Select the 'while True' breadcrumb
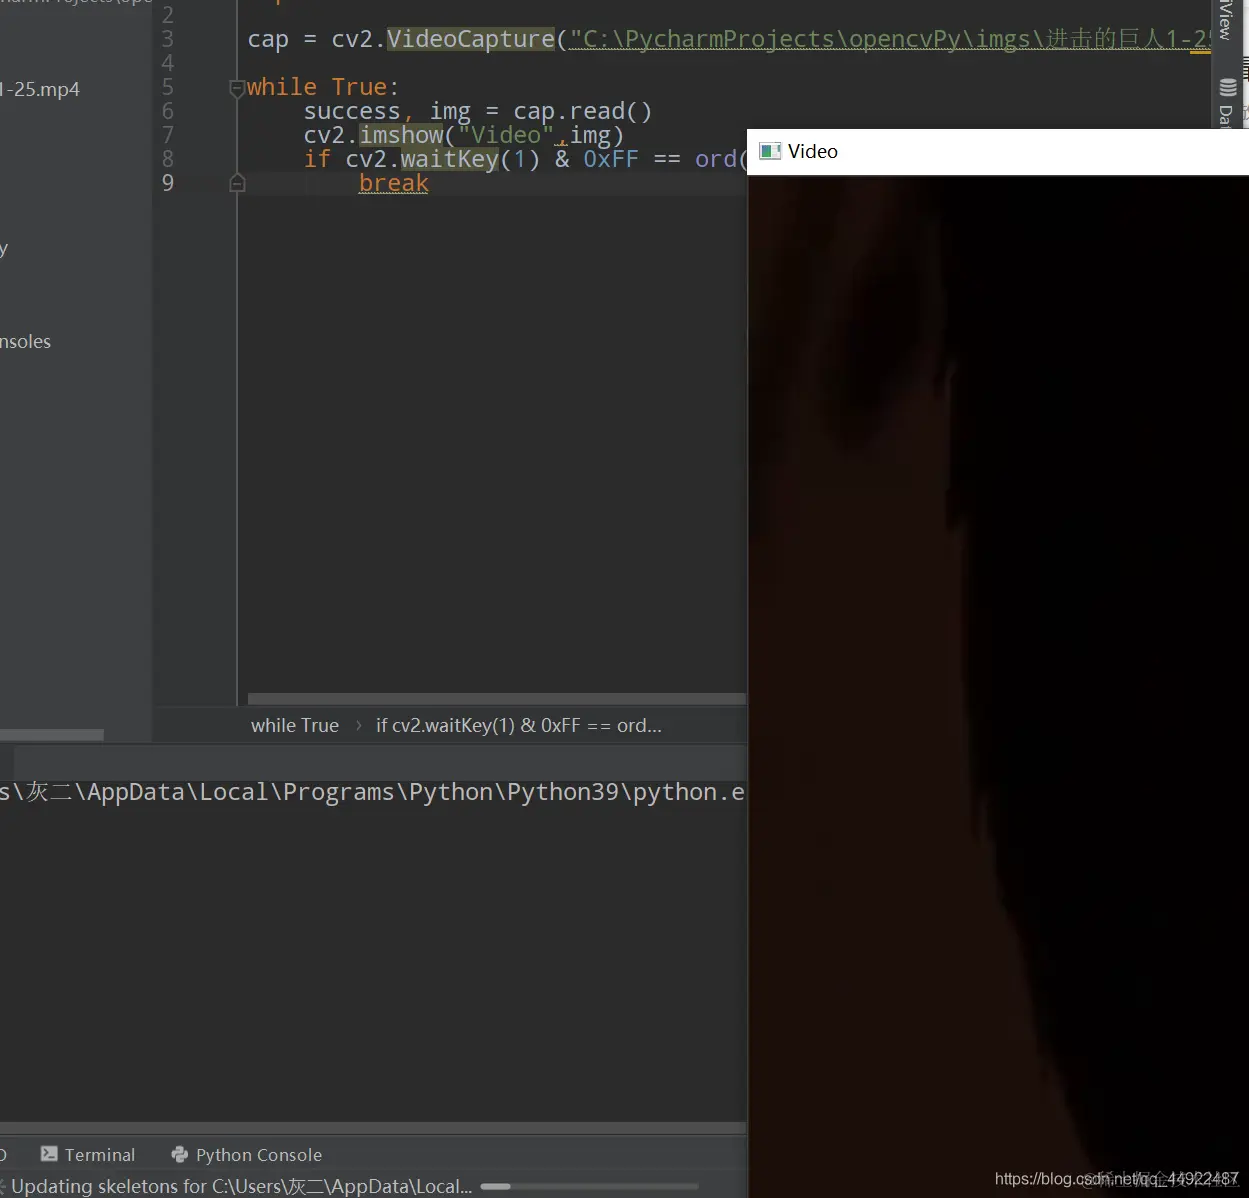The width and height of the screenshot is (1249, 1198). click(295, 726)
